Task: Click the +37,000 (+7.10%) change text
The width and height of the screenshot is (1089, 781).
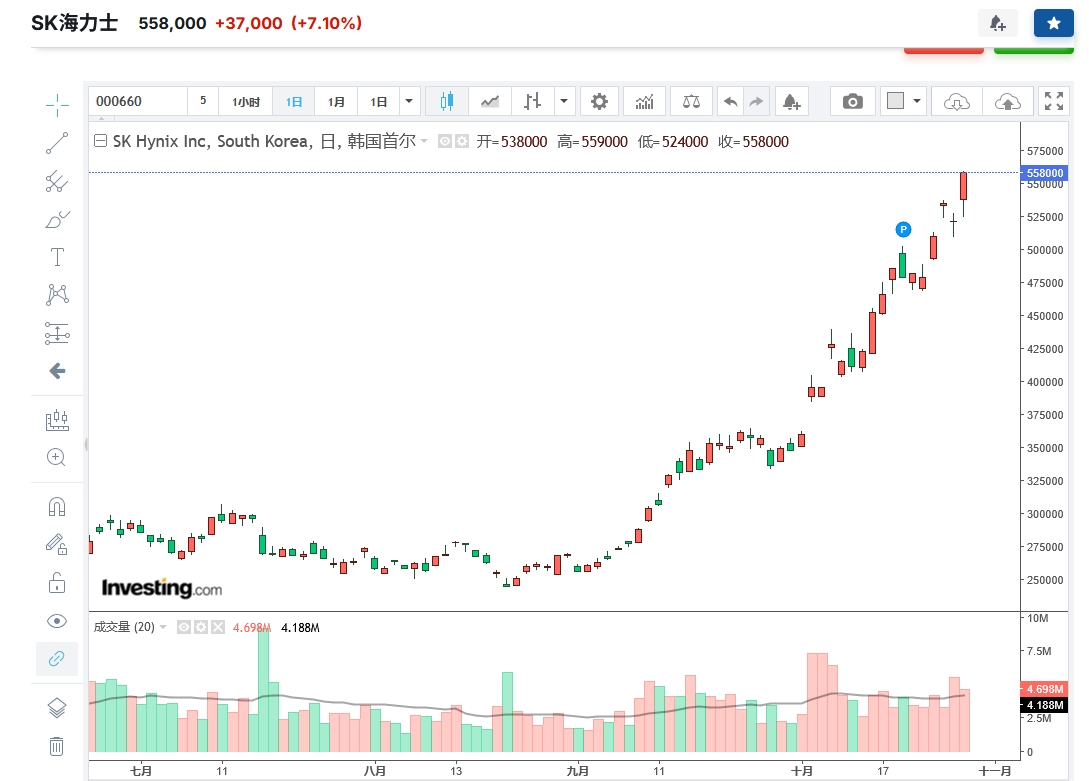Action: click(288, 23)
